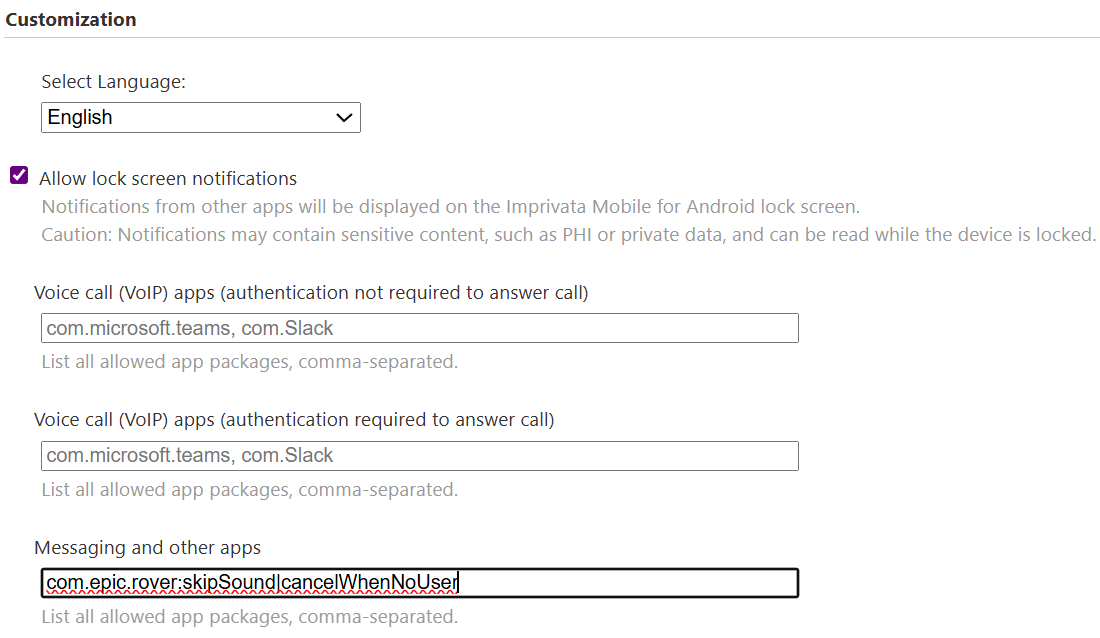Image resolution: width=1100 pixels, height=638 pixels.
Task: Click the Customization section heading
Action: [71, 20]
